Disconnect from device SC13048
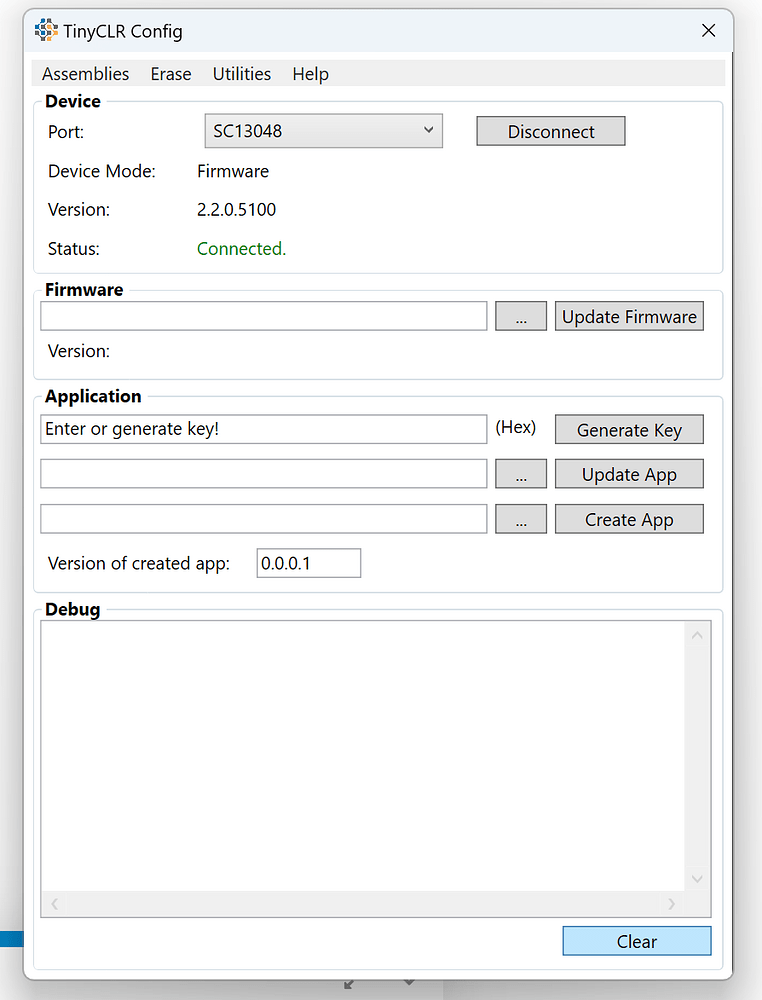This screenshot has width=762, height=1000. [x=550, y=130]
